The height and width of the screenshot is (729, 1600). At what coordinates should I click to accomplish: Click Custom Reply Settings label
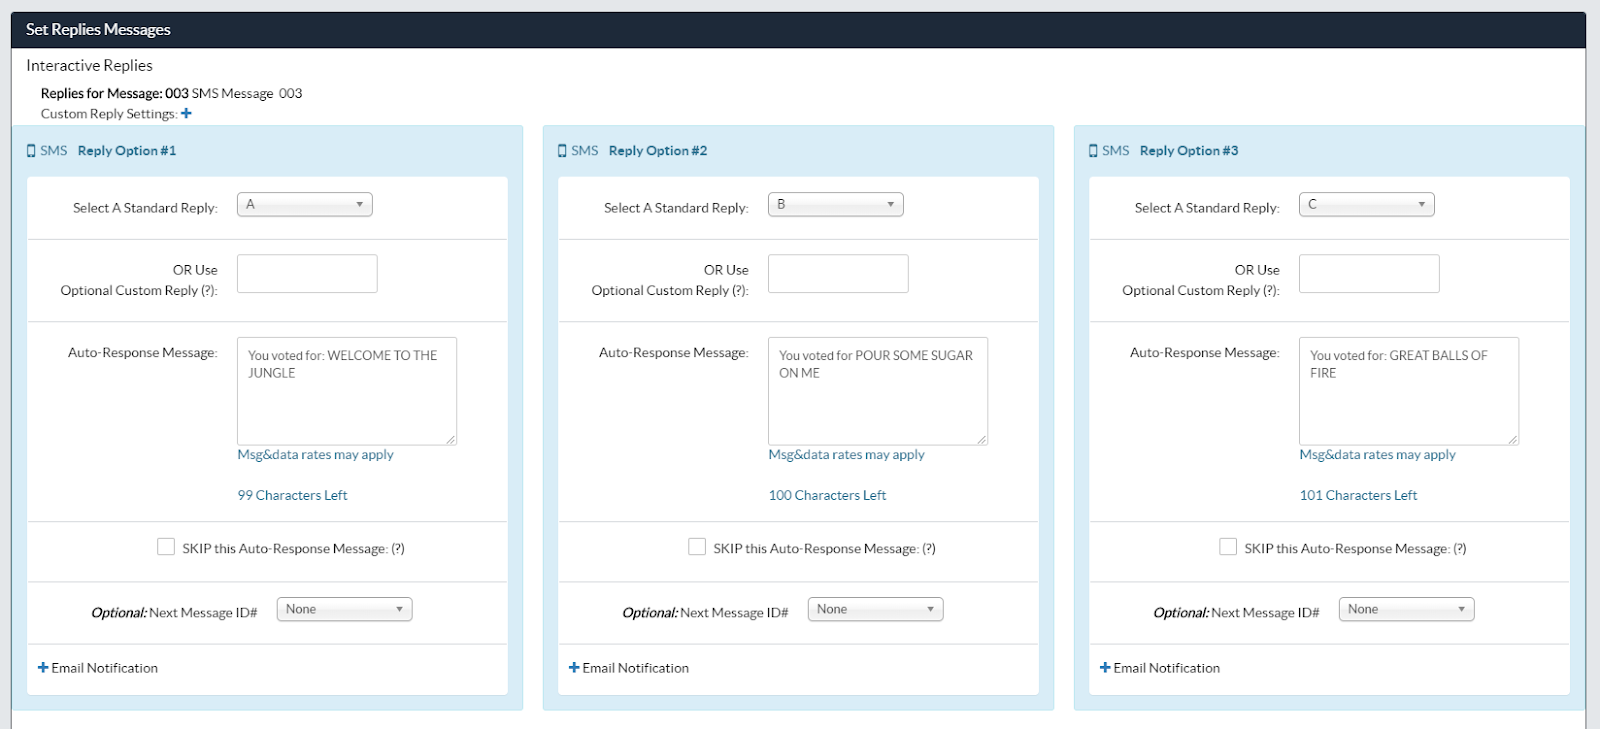[109, 114]
